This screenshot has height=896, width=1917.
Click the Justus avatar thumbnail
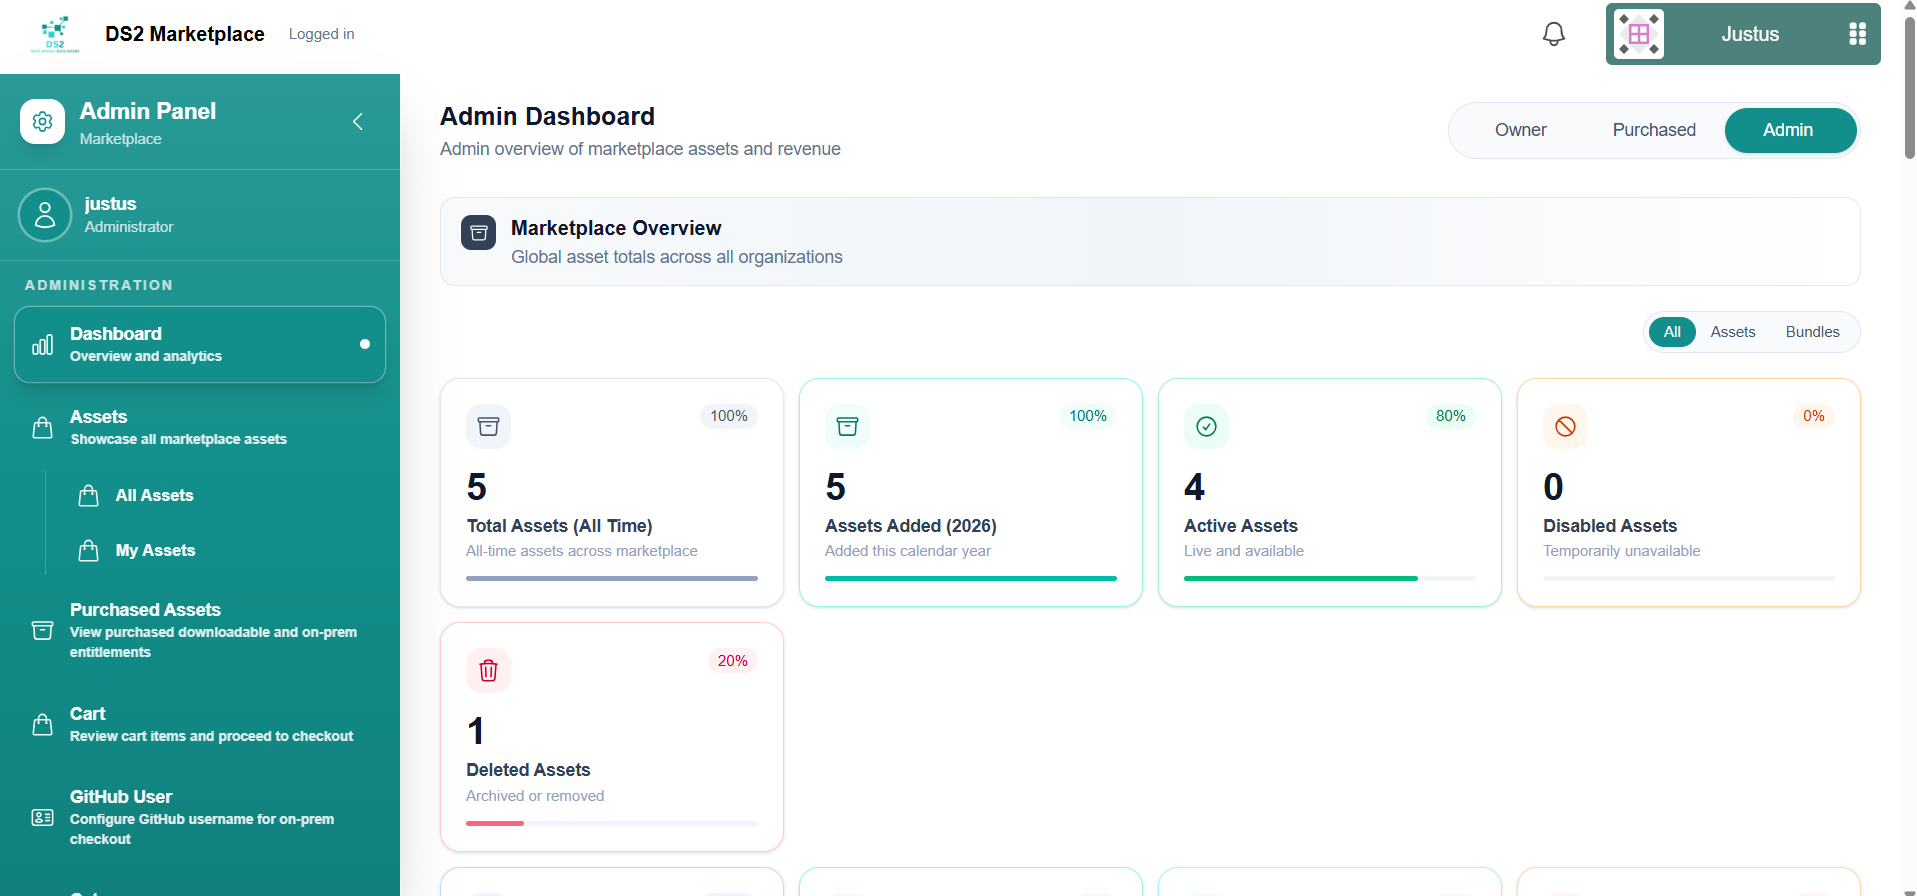pyautogui.click(x=1639, y=34)
